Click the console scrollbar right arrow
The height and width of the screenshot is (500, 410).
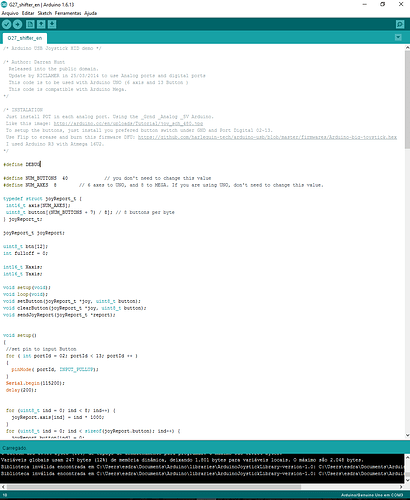pyautogui.click(x=401, y=487)
